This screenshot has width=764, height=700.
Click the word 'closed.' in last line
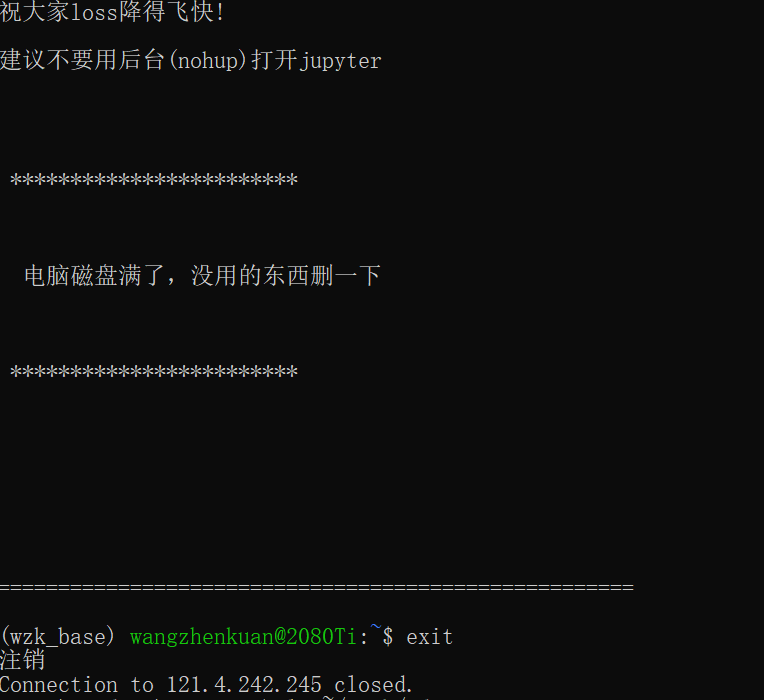373,685
